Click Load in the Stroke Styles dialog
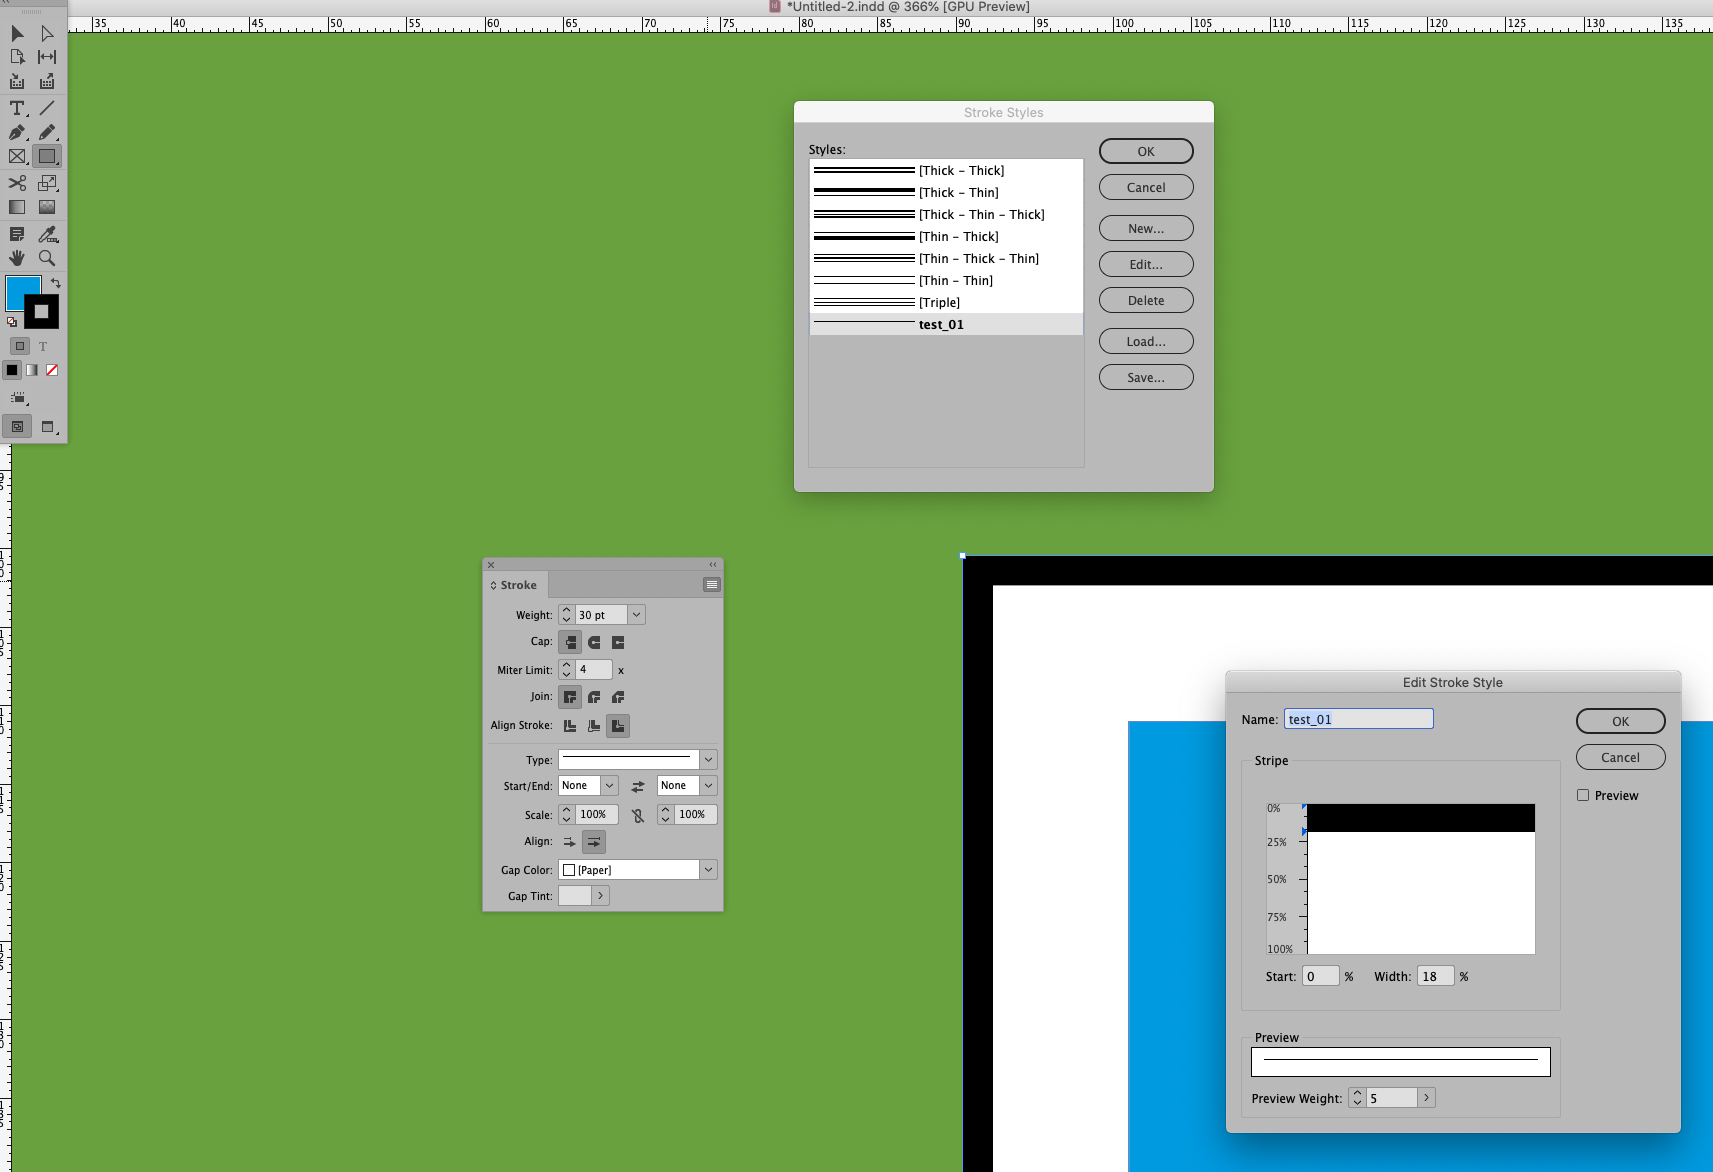Image resolution: width=1713 pixels, height=1172 pixels. click(1145, 340)
